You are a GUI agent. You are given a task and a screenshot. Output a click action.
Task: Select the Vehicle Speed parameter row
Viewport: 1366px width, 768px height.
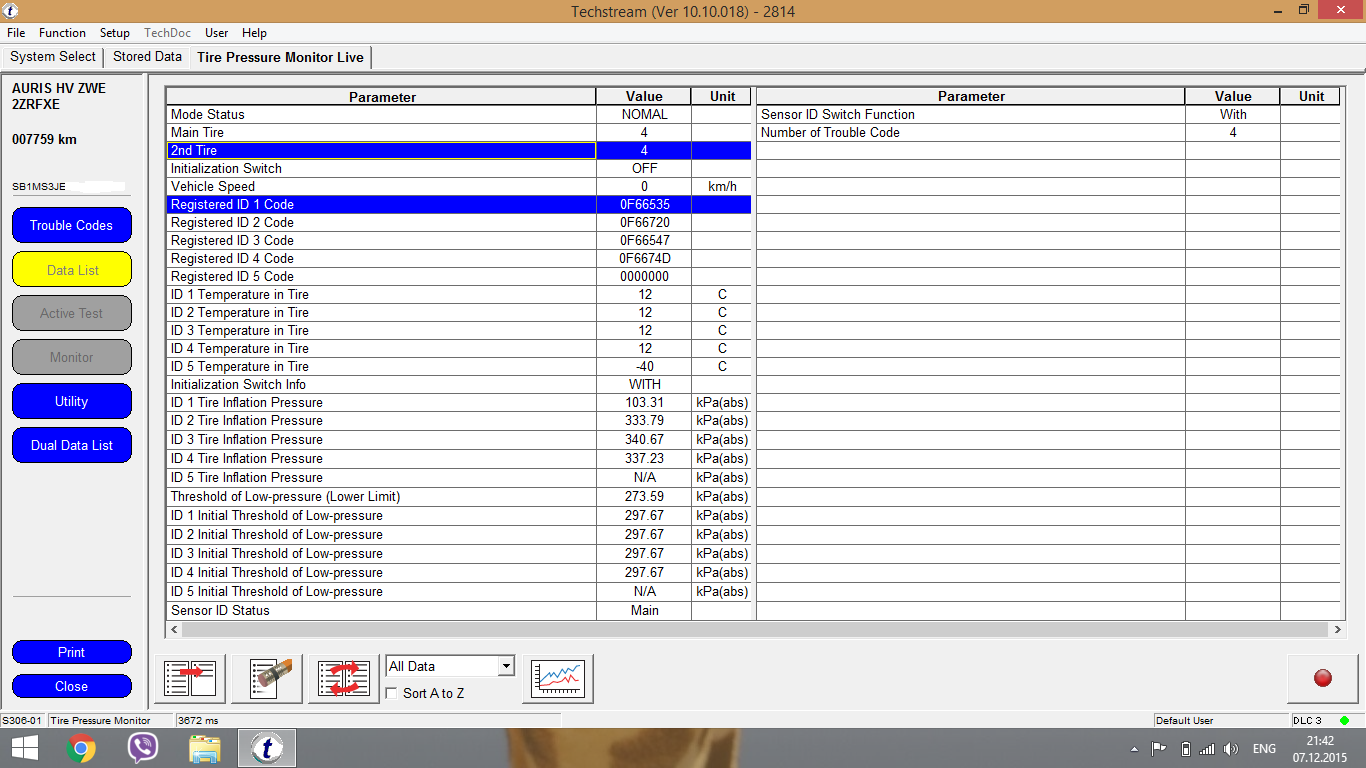click(381, 186)
